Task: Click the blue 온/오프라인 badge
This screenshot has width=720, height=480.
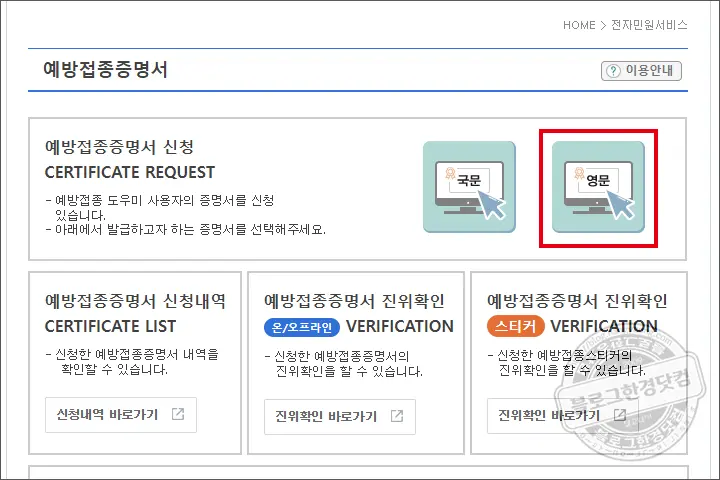Action: click(x=302, y=327)
